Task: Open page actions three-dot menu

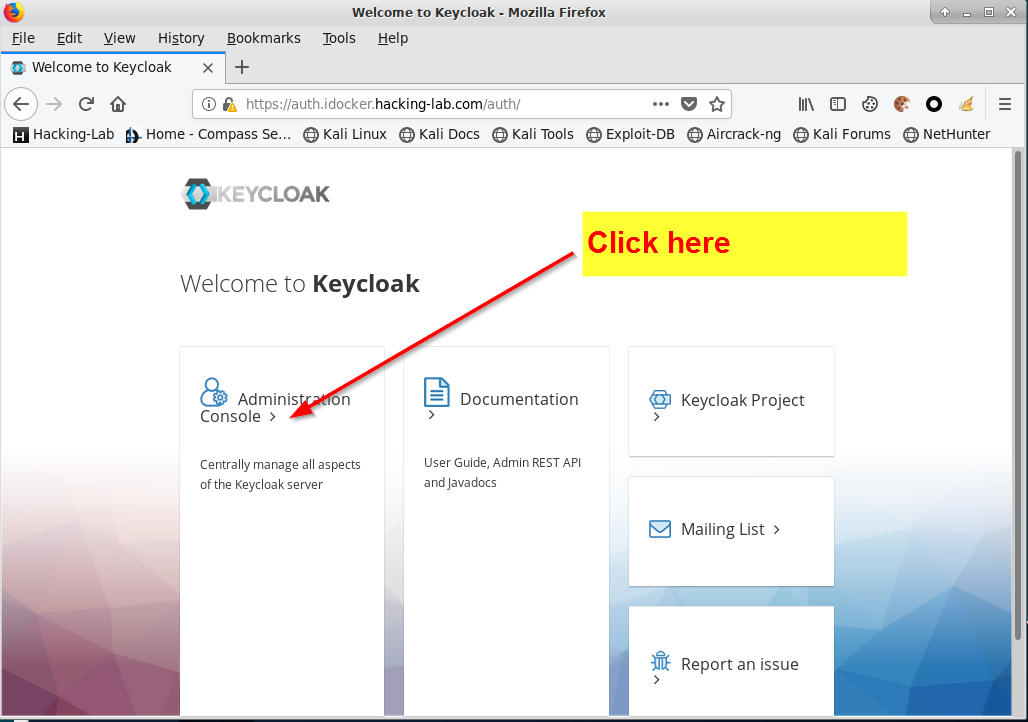Action: tap(661, 104)
